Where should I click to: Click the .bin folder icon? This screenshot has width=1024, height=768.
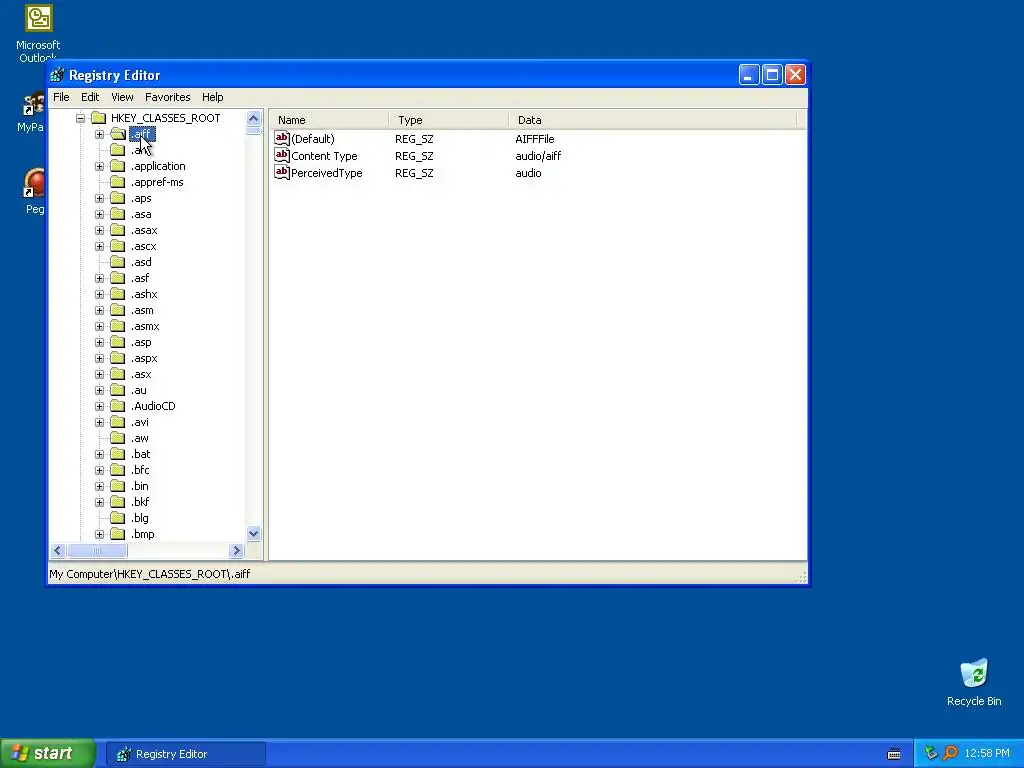point(118,486)
